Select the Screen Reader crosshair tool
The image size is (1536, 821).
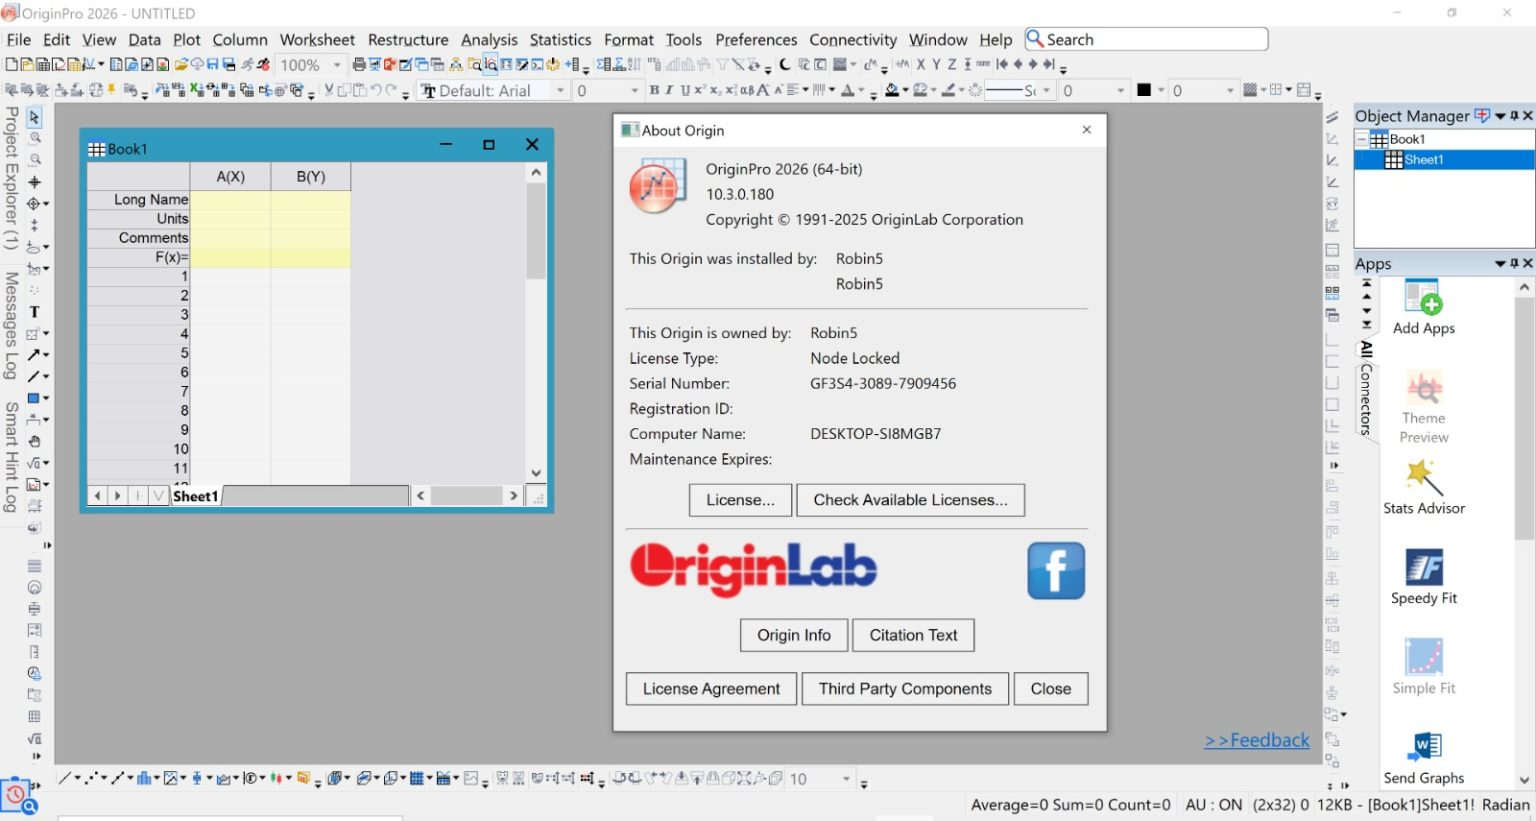(34, 182)
